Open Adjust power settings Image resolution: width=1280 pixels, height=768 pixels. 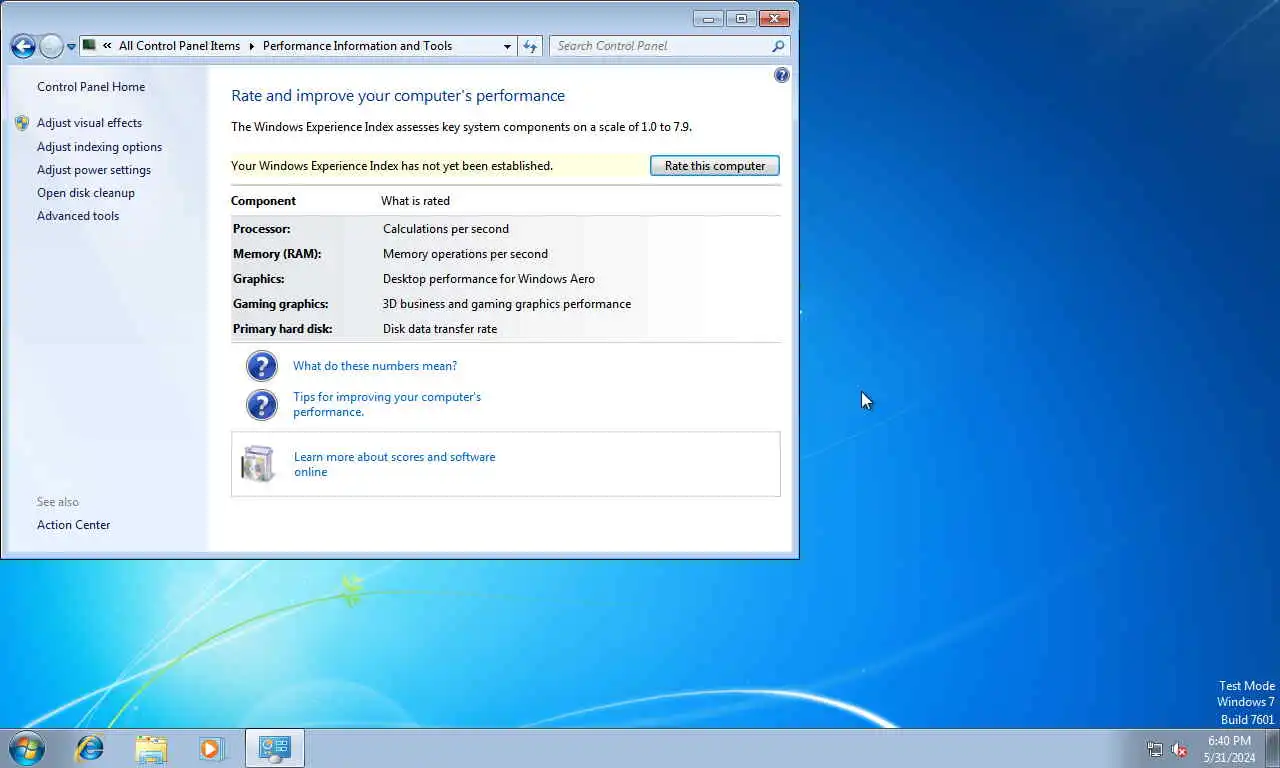point(94,170)
